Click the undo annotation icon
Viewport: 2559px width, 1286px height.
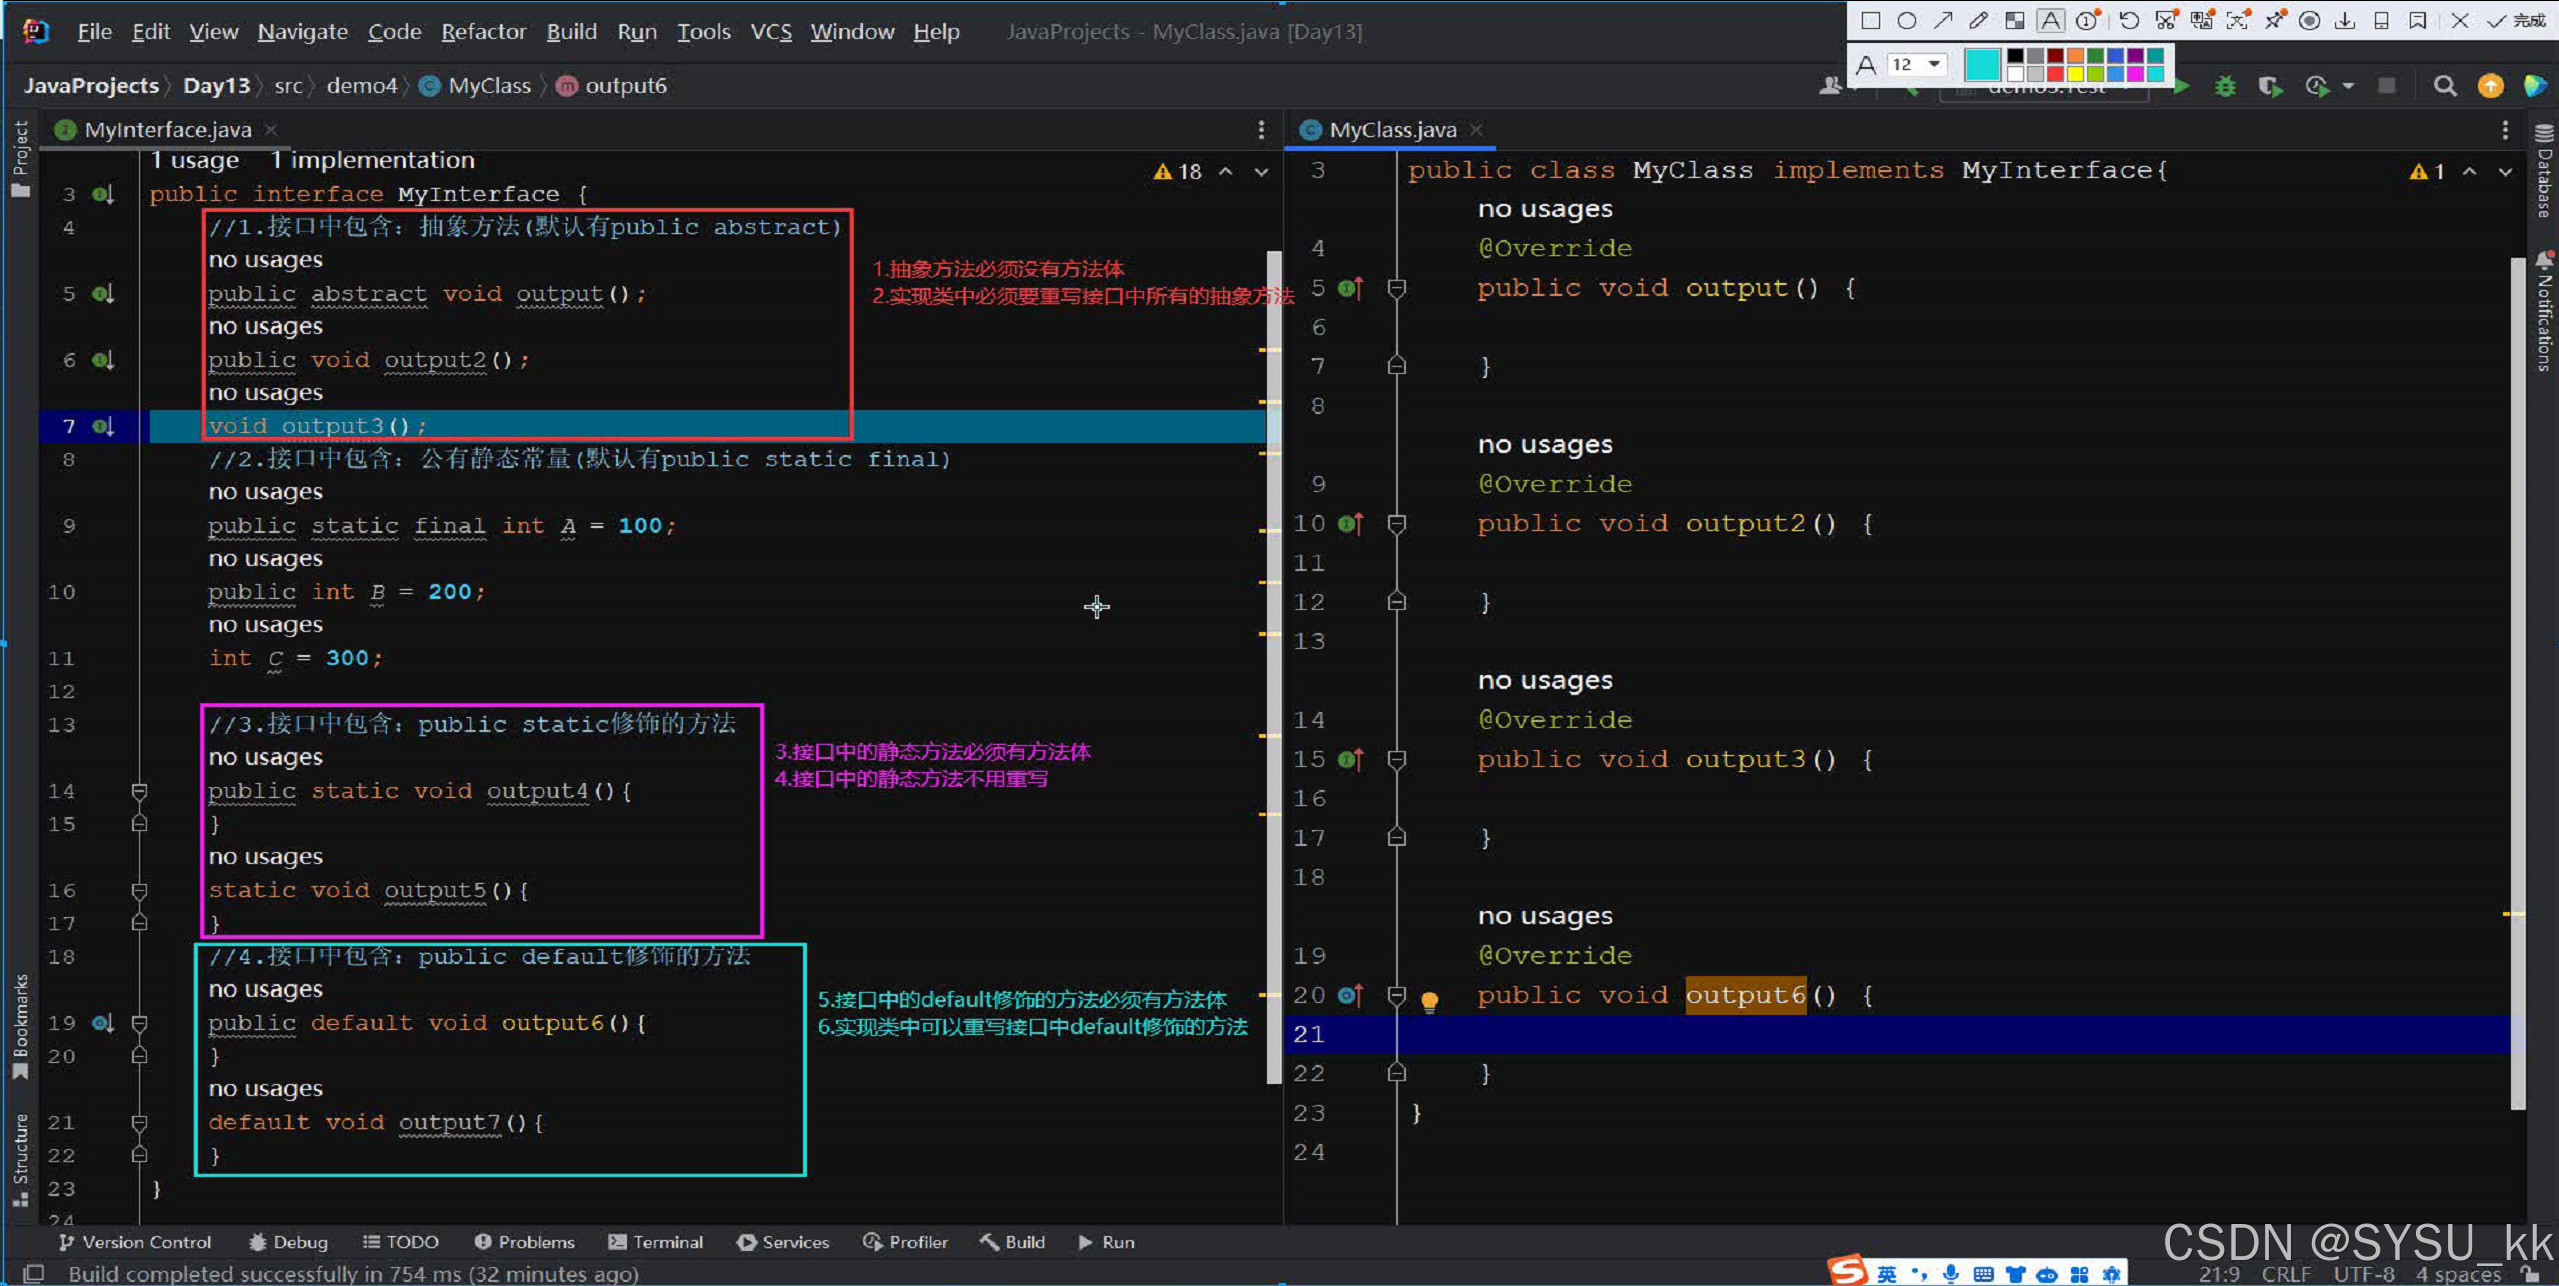(x=2129, y=20)
